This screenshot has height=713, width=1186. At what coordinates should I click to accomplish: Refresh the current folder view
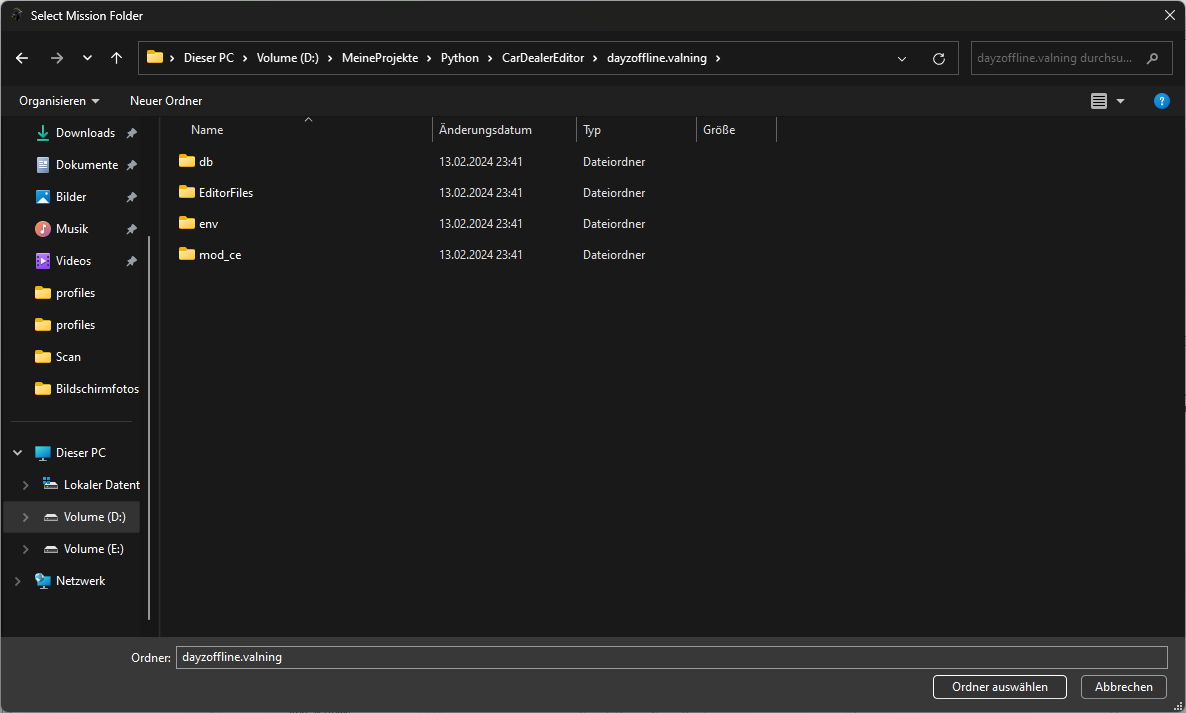[x=938, y=58]
